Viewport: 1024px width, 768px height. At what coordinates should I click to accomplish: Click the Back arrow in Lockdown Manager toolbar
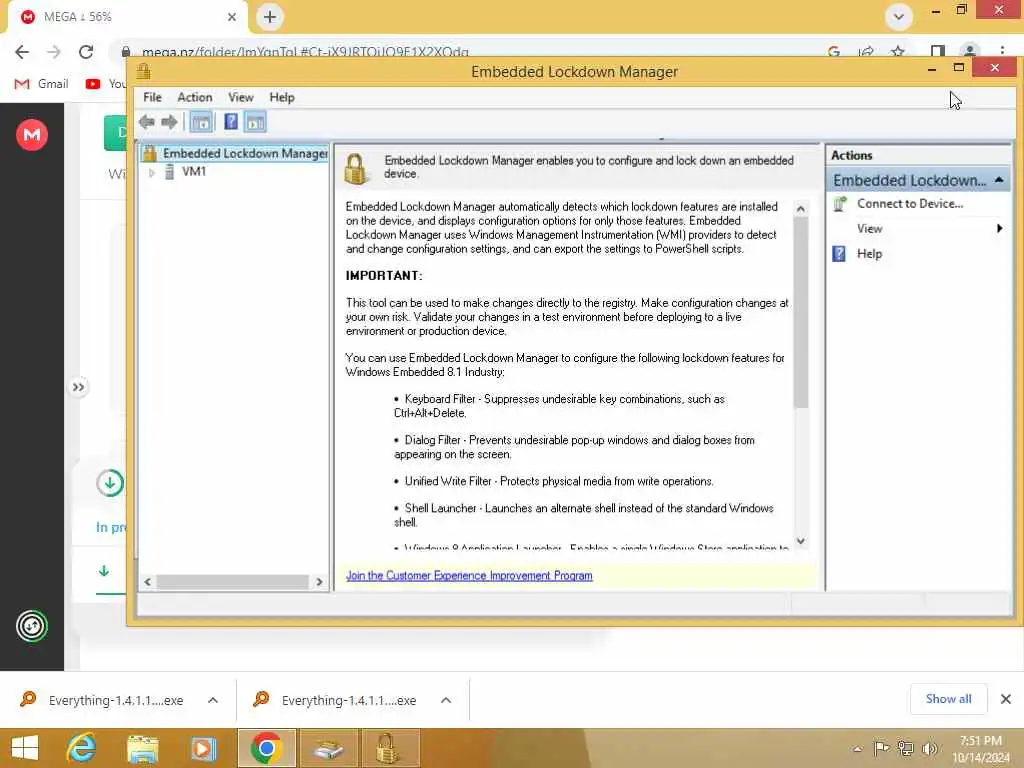[147, 122]
